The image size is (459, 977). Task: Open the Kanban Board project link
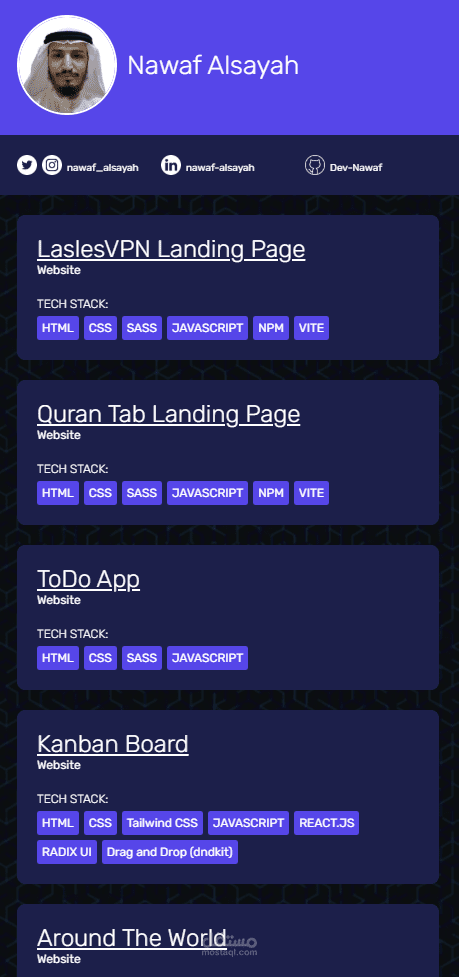113,744
